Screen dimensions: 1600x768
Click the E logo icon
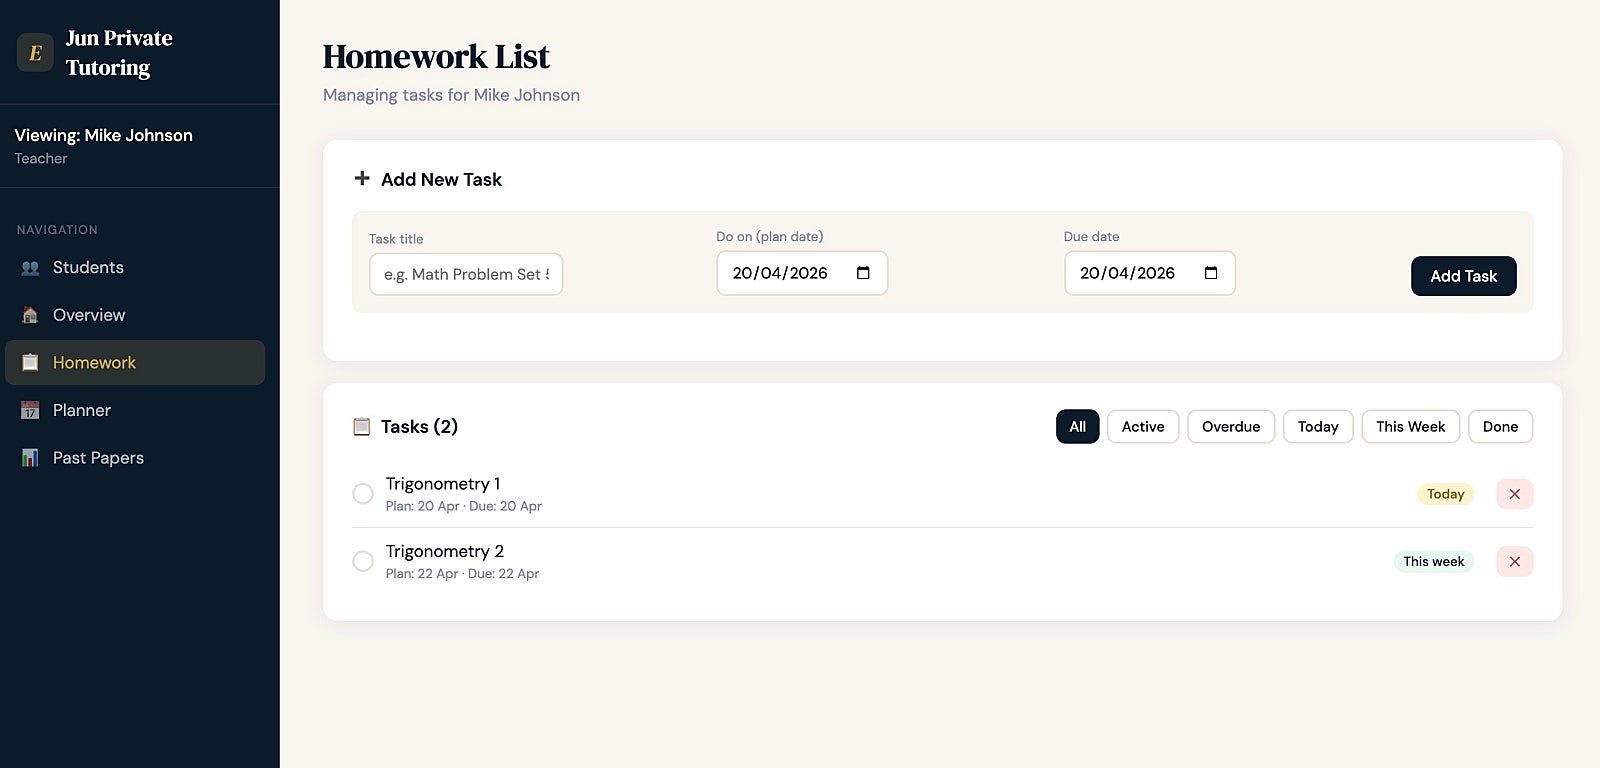coord(35,53)
